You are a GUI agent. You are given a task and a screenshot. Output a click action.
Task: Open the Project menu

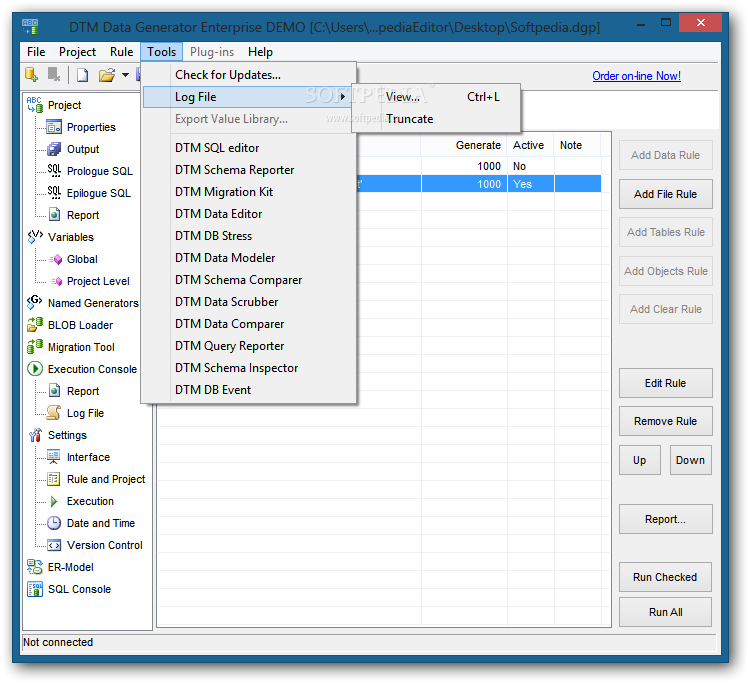click(77, 52)
